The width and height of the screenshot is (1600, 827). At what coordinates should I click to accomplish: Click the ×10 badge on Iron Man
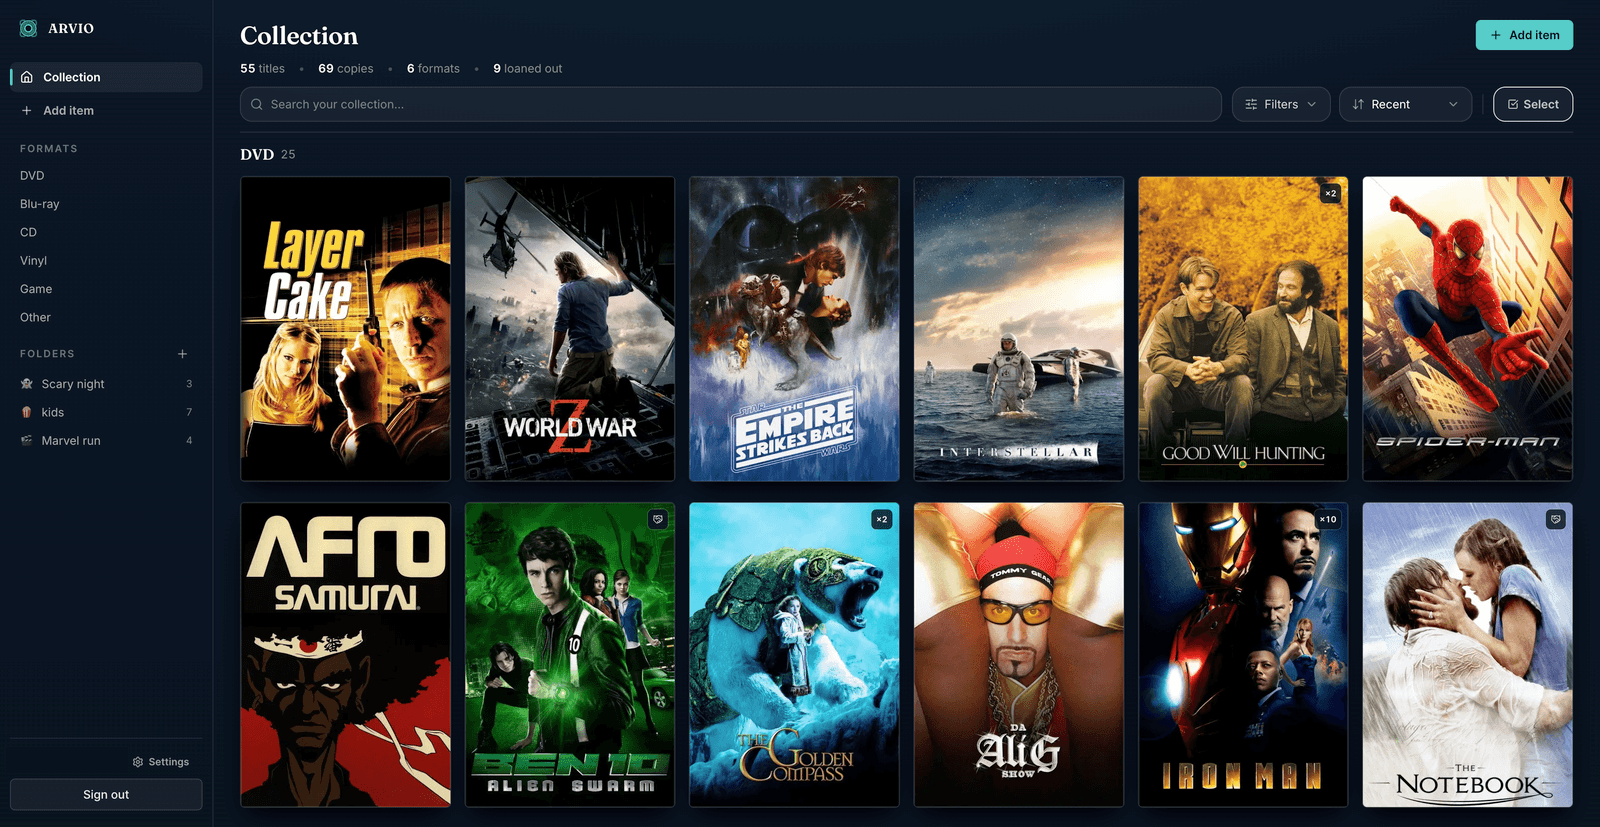pos(1328,519)
